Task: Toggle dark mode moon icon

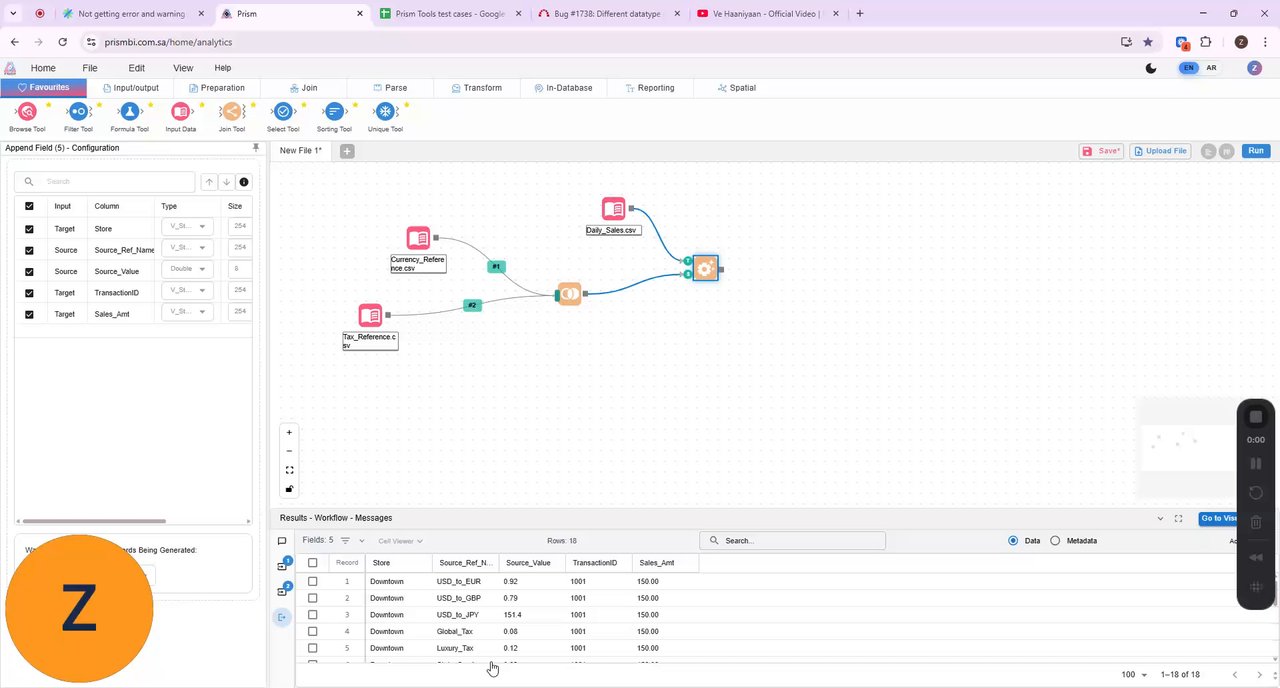Action: click(x=1151, y=68)
